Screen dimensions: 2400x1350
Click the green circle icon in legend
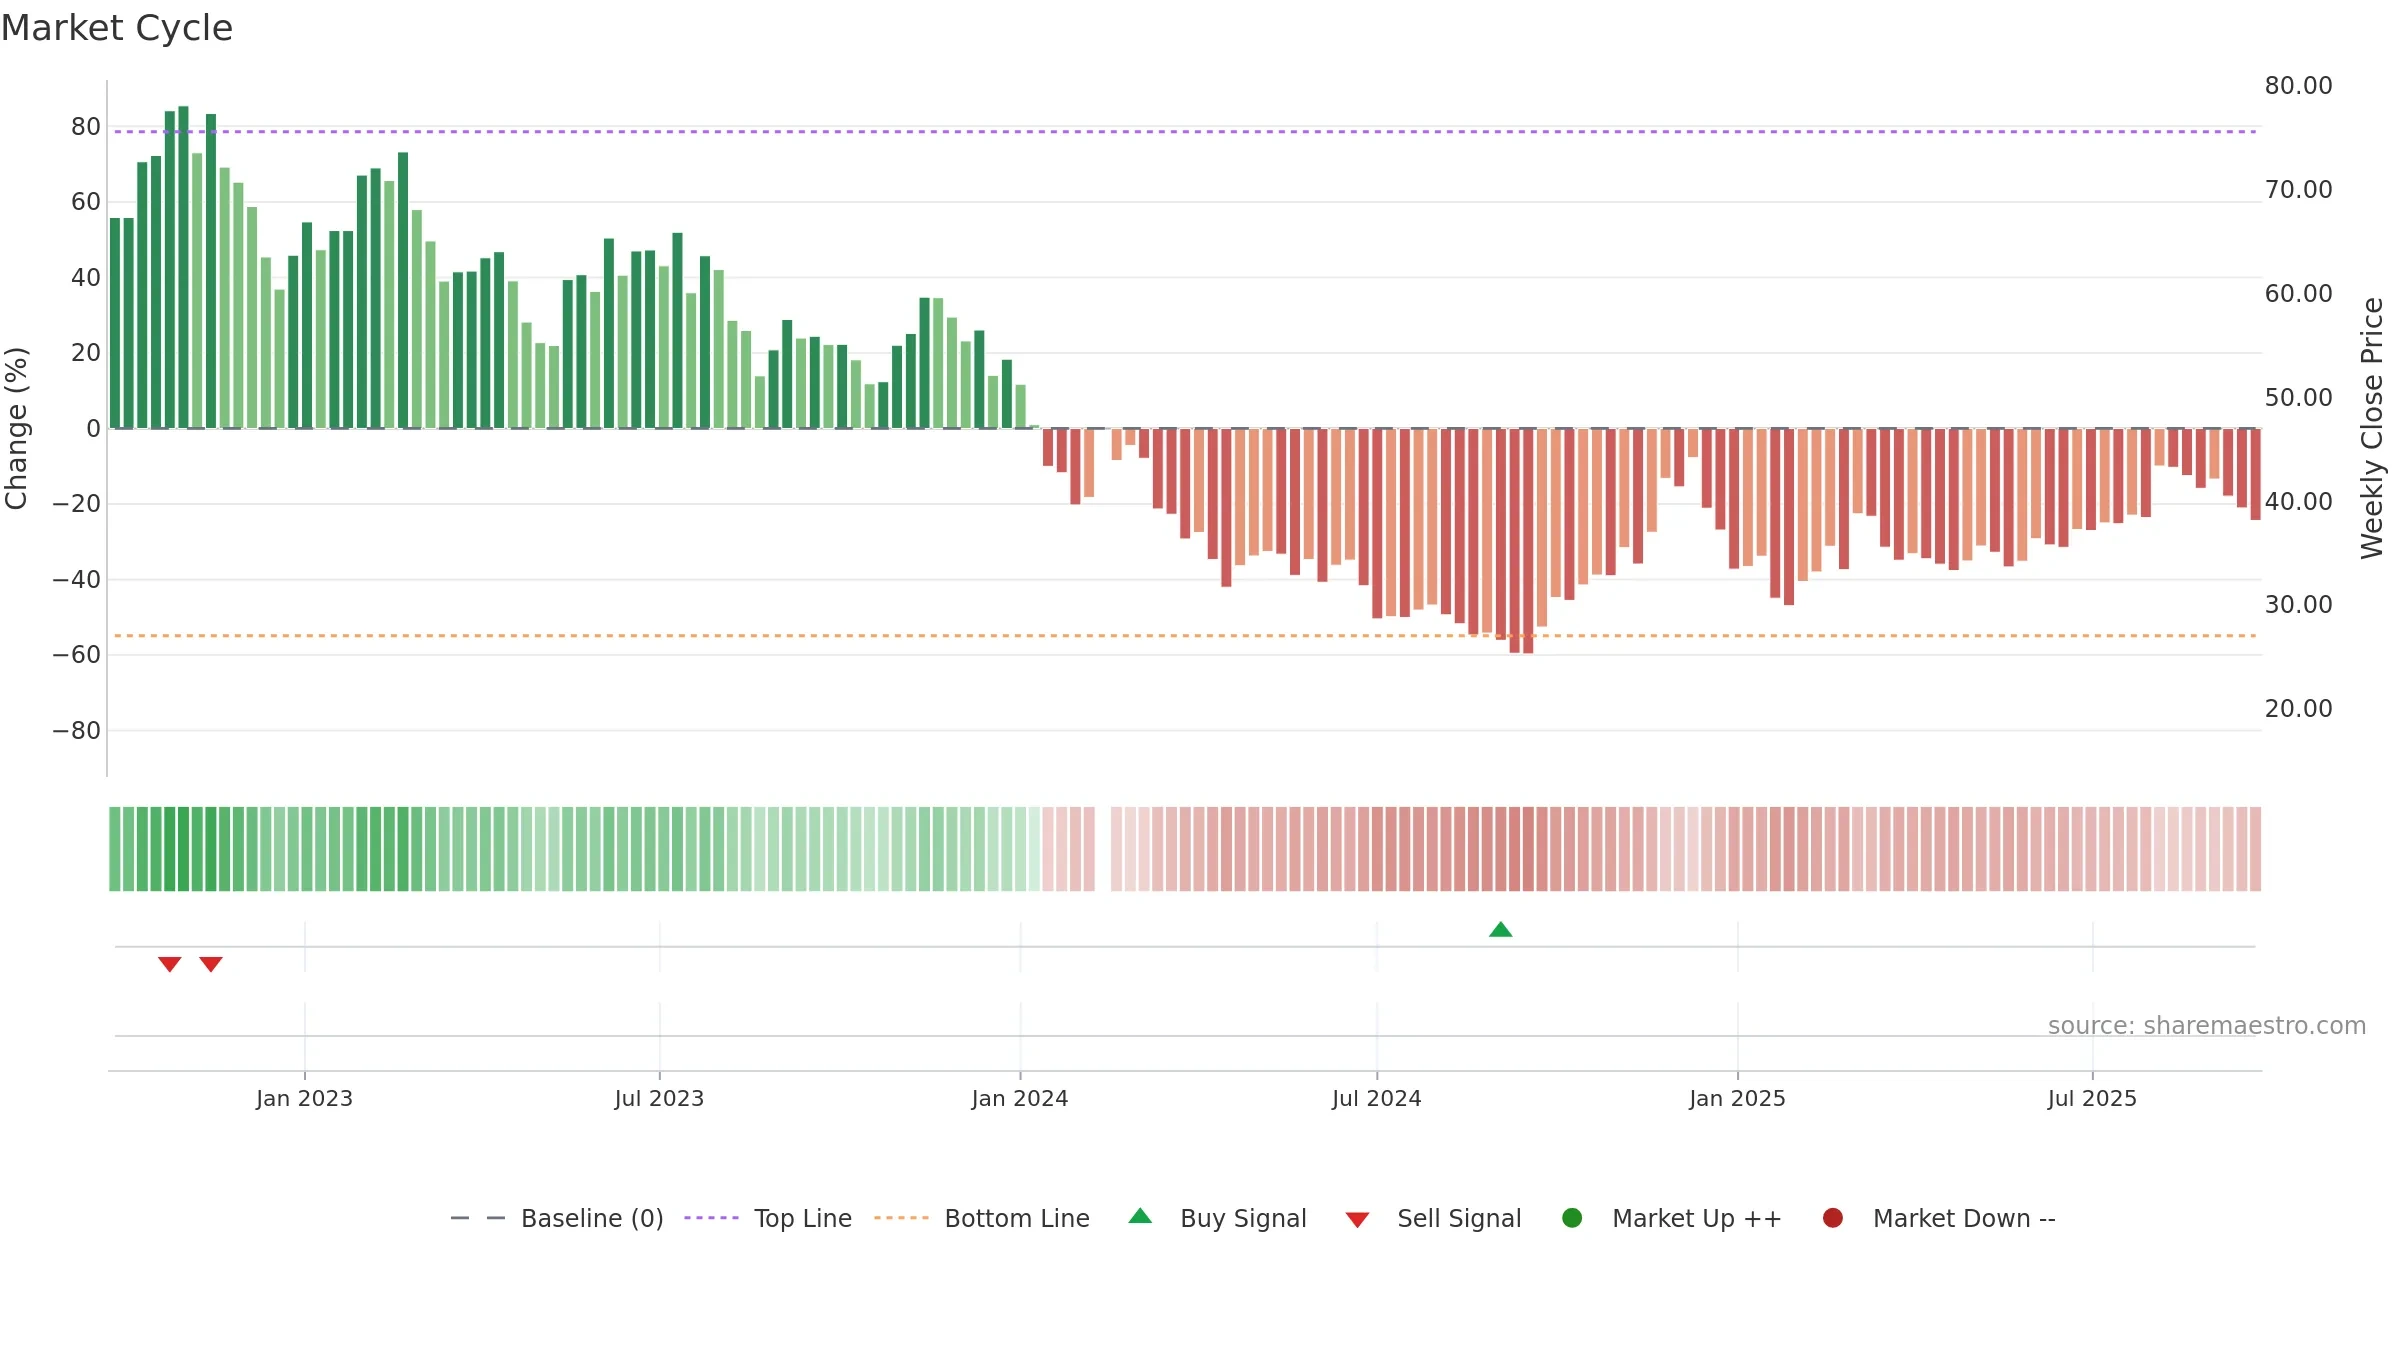click(x=1572, y=1218)
